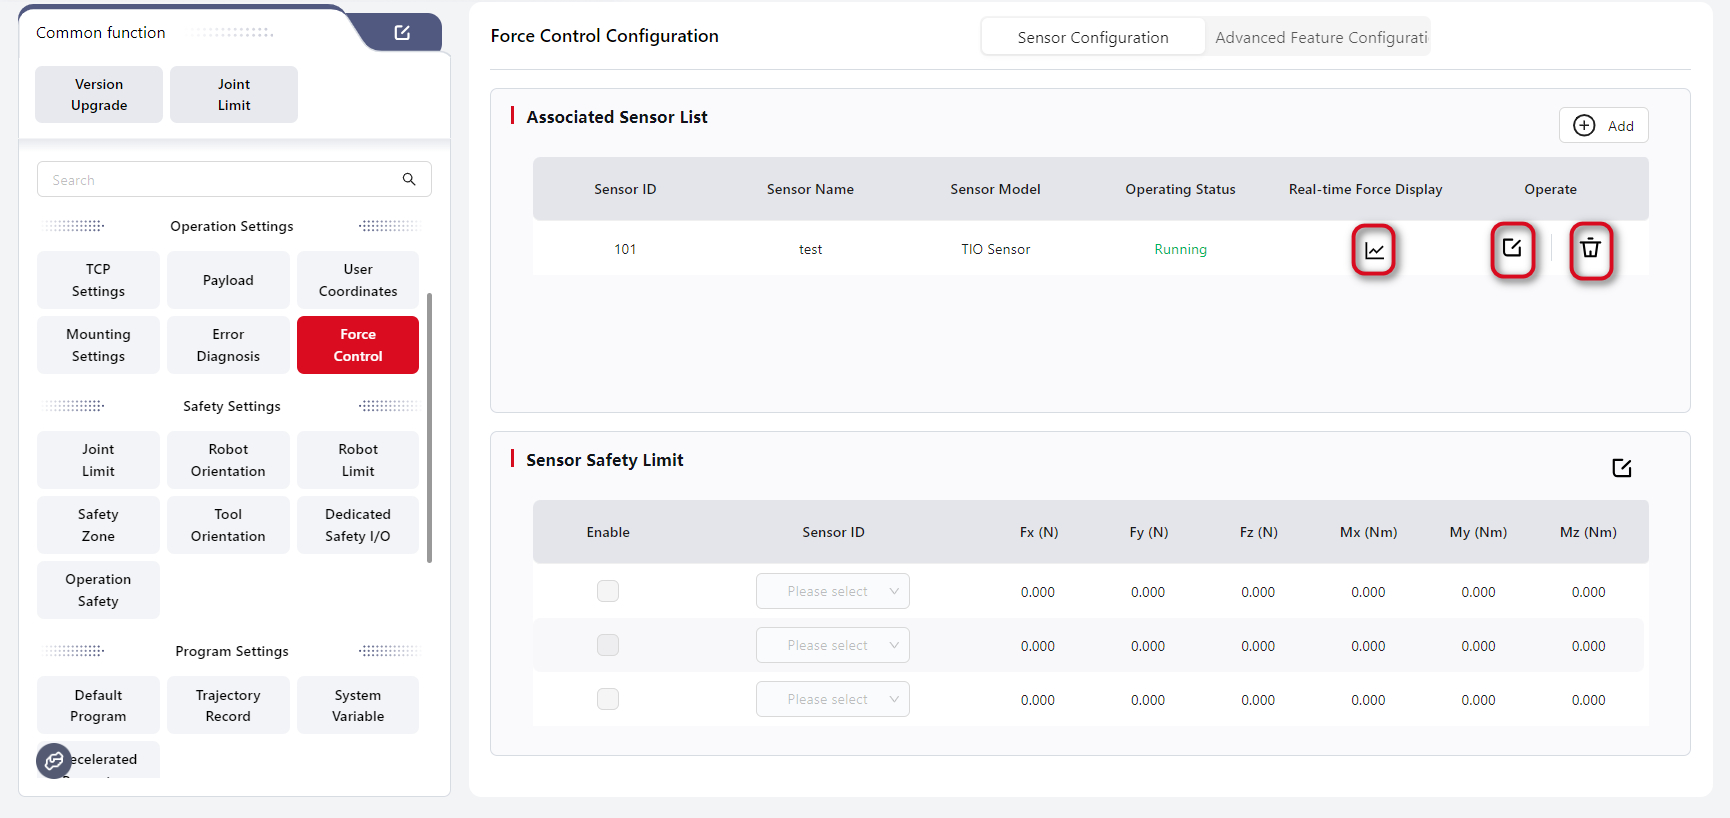
Task: Check the second row Enable checkbox
Action: pyautogui.click(x=608, y=645)
